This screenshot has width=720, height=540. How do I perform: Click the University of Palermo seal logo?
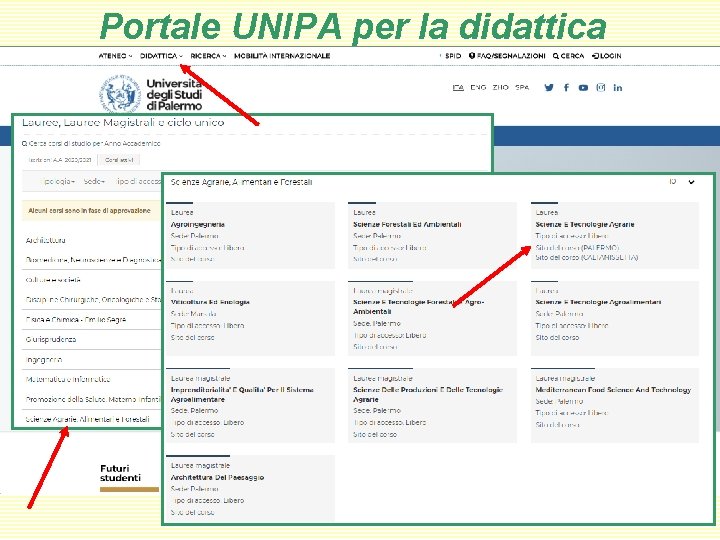coord(120,94)
